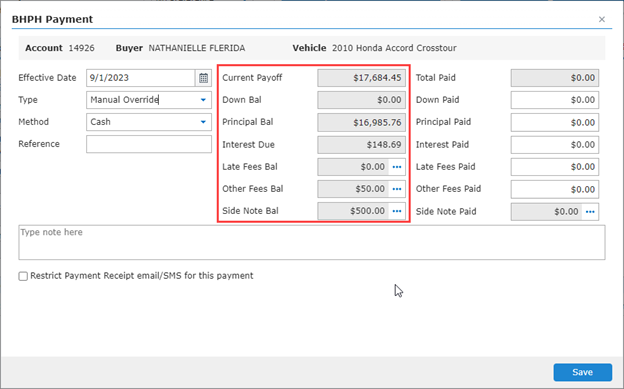
Task: Select the Interest Due $148.69 value
Action: (361, 145)
